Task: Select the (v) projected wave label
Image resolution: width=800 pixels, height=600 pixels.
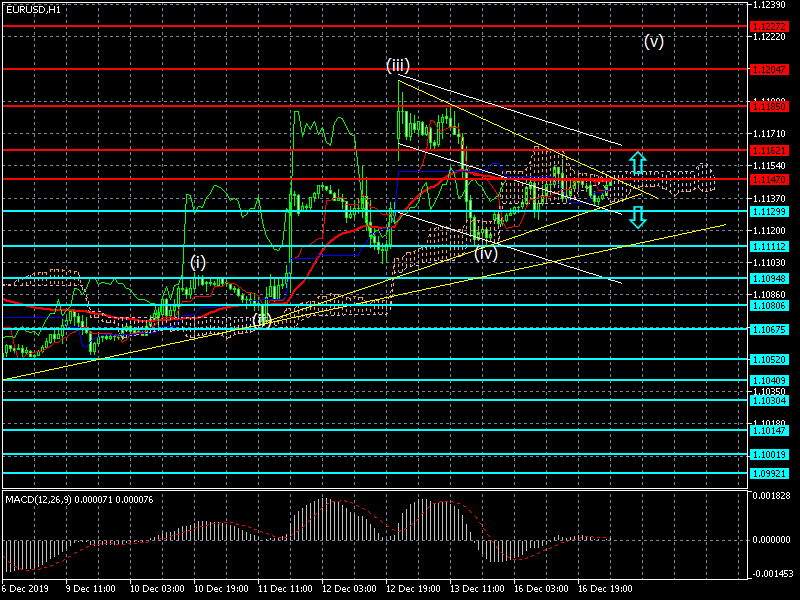Action: [x=654, y=41]
